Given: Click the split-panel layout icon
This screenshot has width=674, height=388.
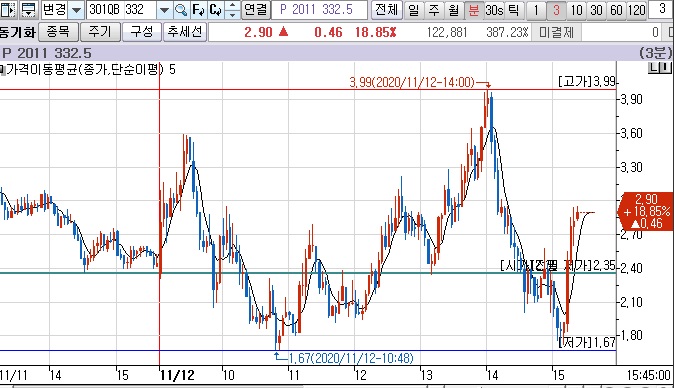Looking at the screenshot, I should pos(8,9).
